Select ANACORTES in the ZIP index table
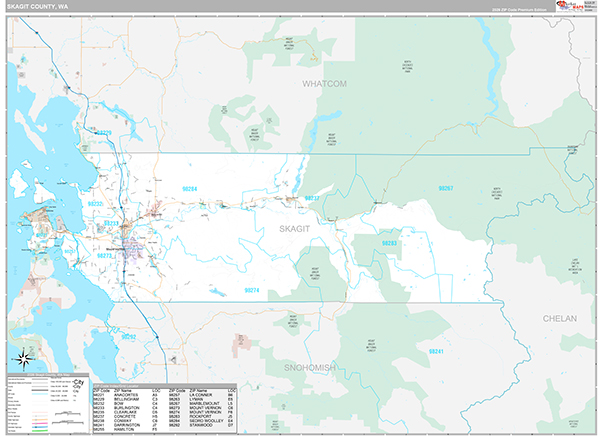Viewport: 600px width, 436px height. click(126, 395)
